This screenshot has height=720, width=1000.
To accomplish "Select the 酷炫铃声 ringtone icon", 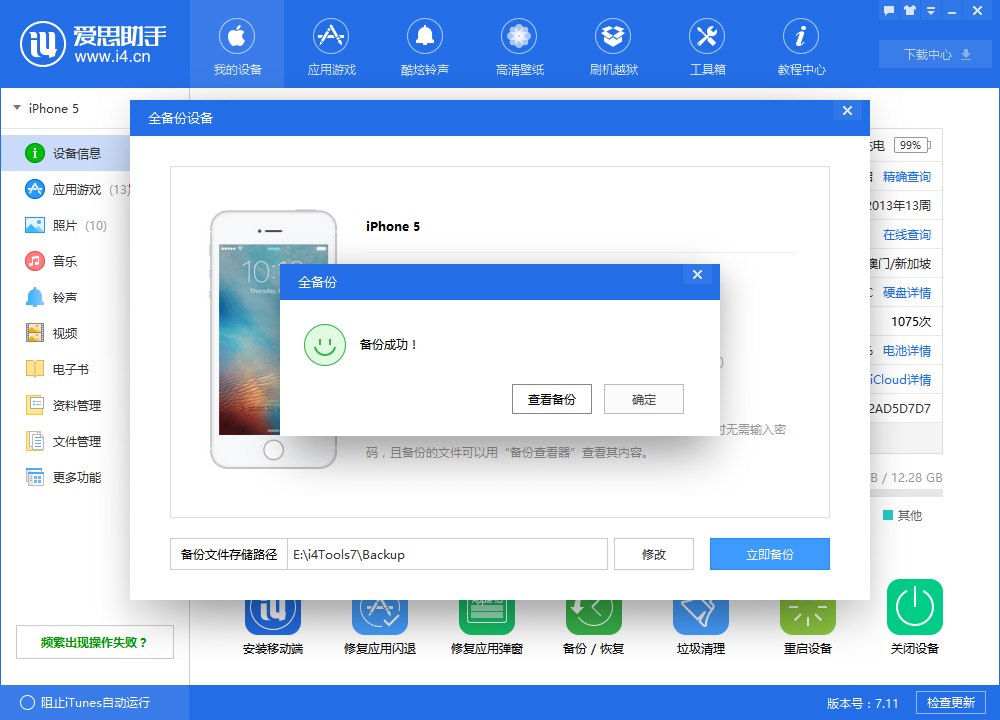I will pyautogui.click(x=425, y=45).
